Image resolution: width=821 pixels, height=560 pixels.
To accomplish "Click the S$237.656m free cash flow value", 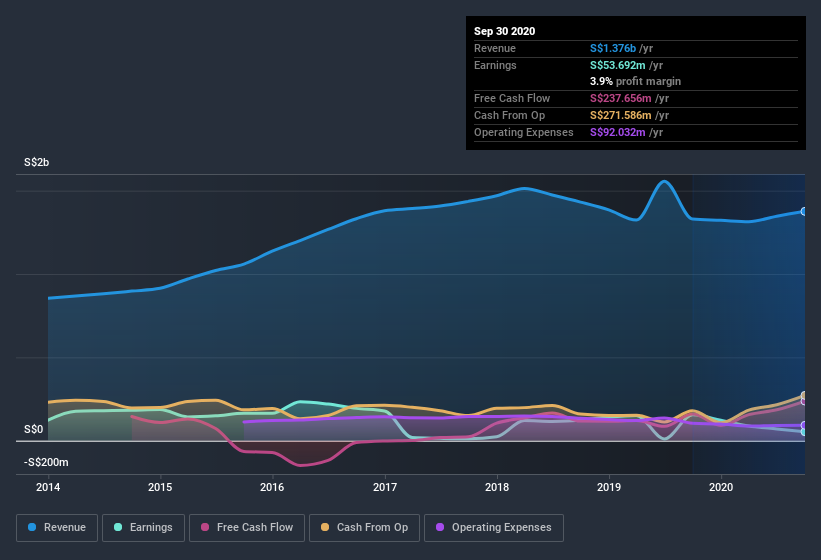I will point(620,98).
